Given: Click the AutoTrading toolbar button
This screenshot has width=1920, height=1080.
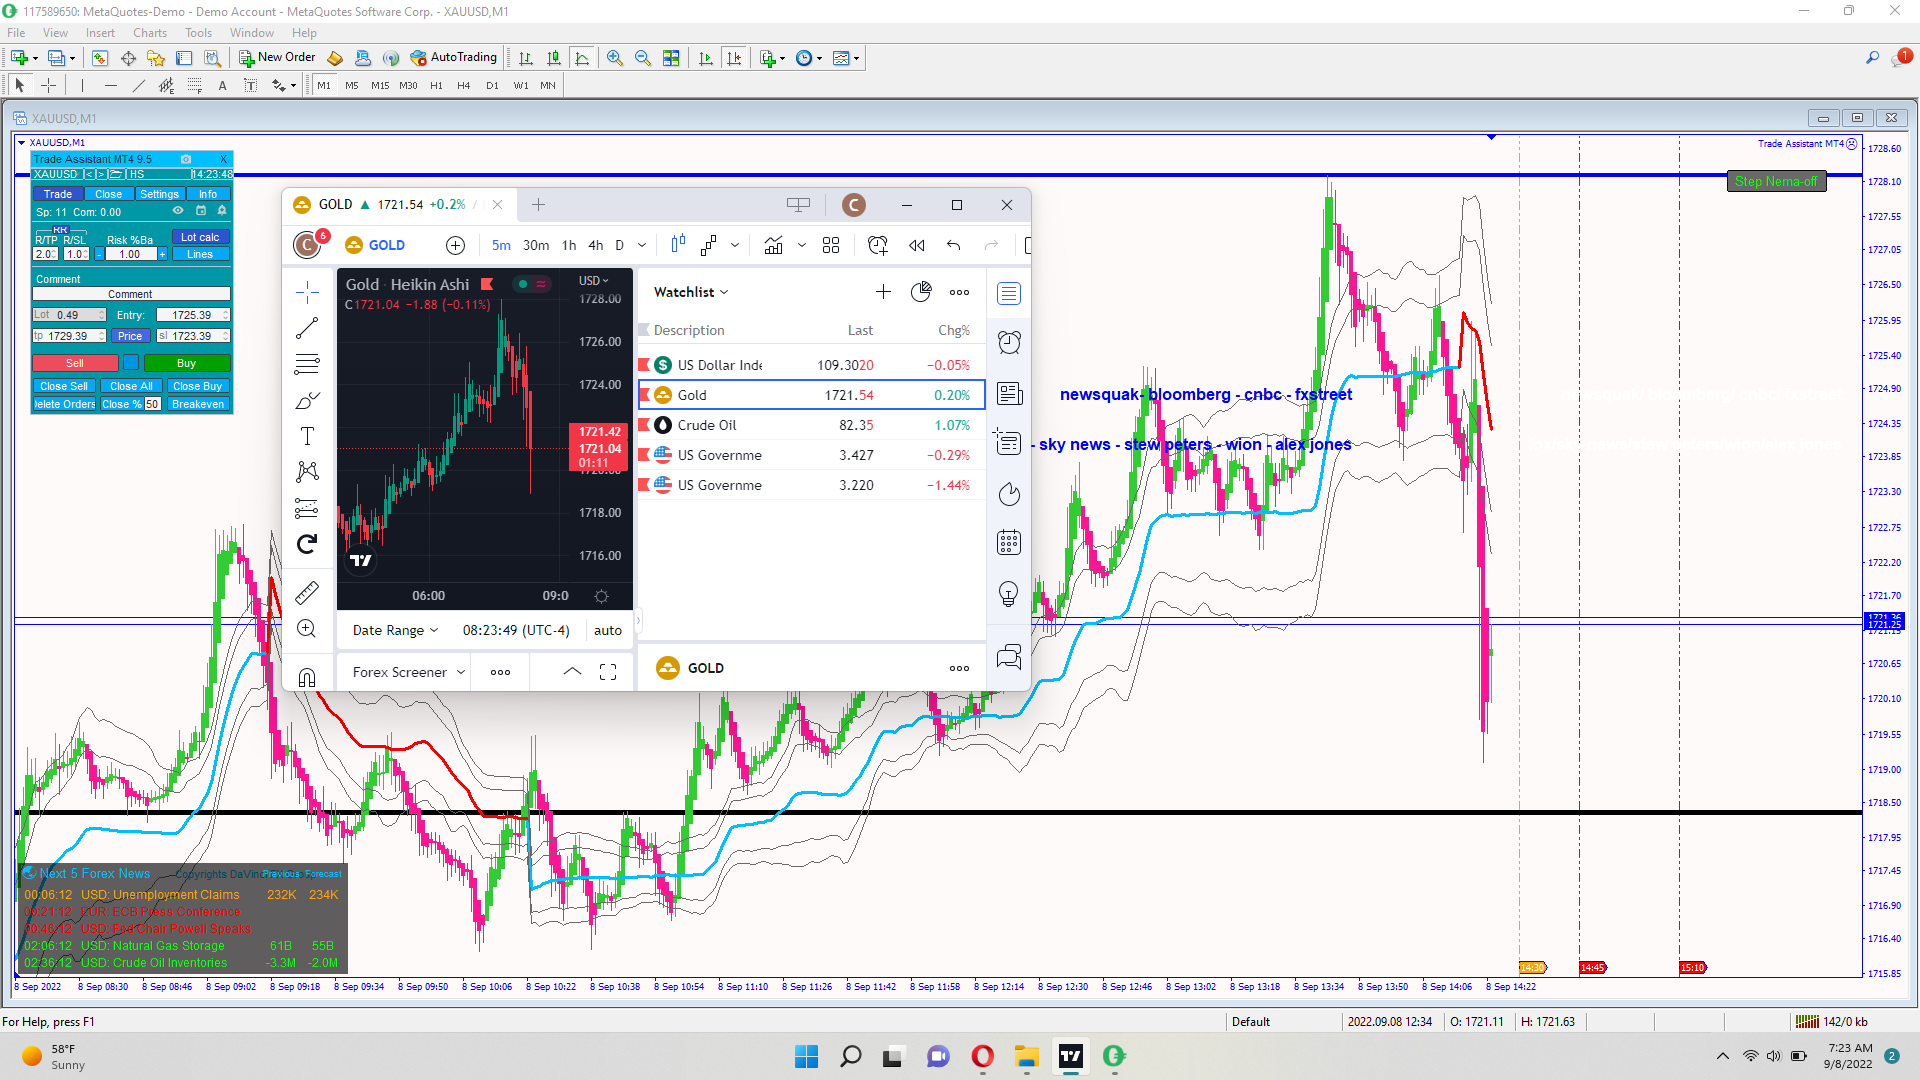Looking at the screenshot, I should pos(454,58).
